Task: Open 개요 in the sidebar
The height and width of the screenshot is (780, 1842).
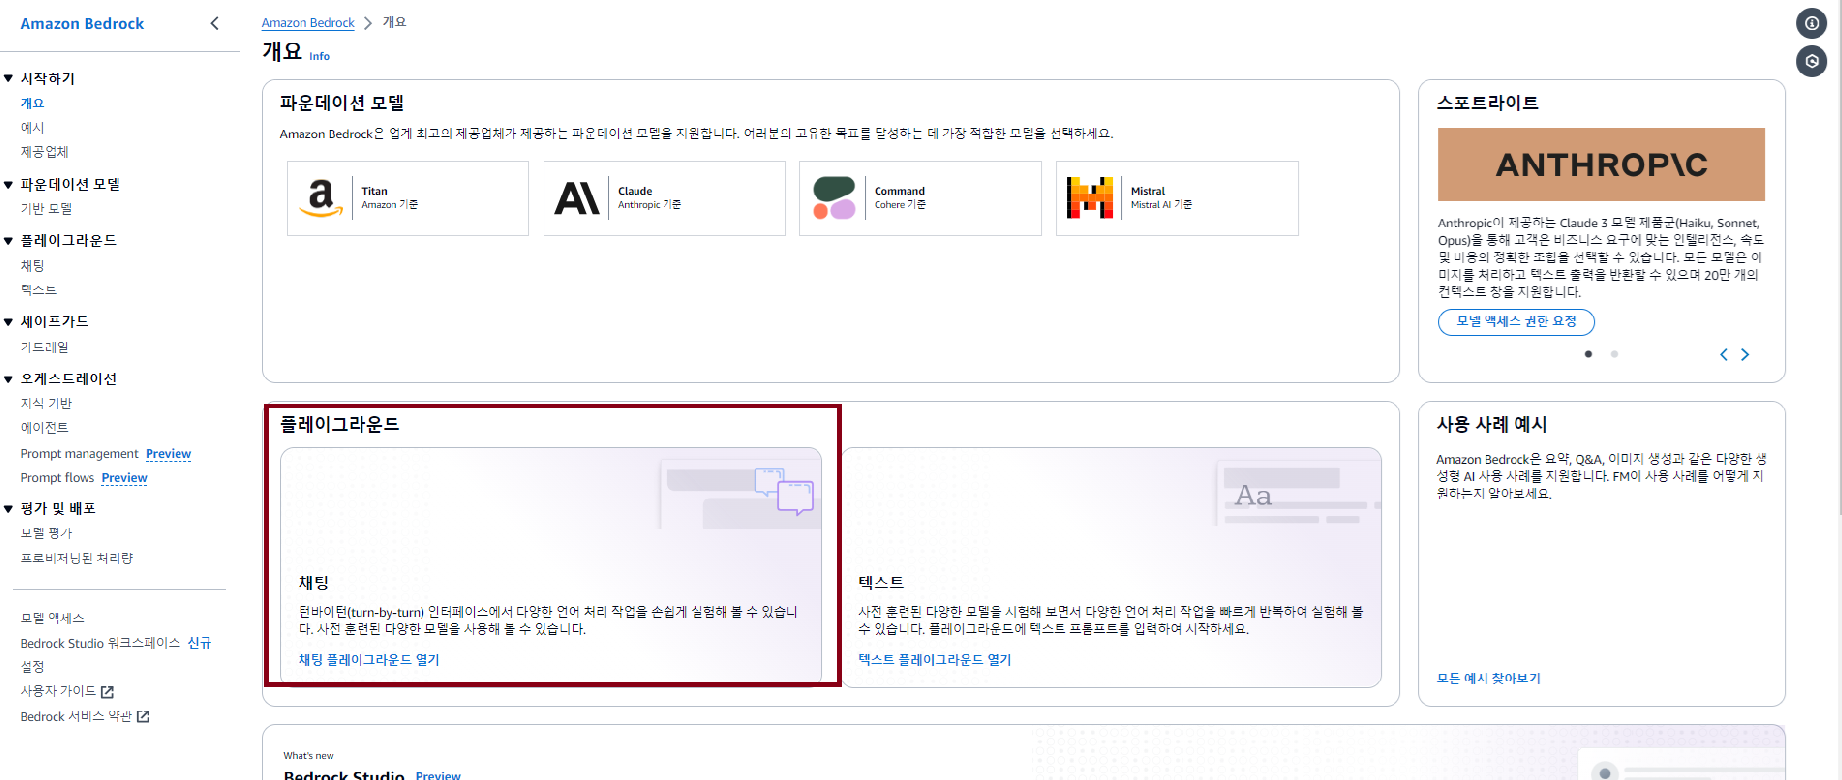Action: 33,103
